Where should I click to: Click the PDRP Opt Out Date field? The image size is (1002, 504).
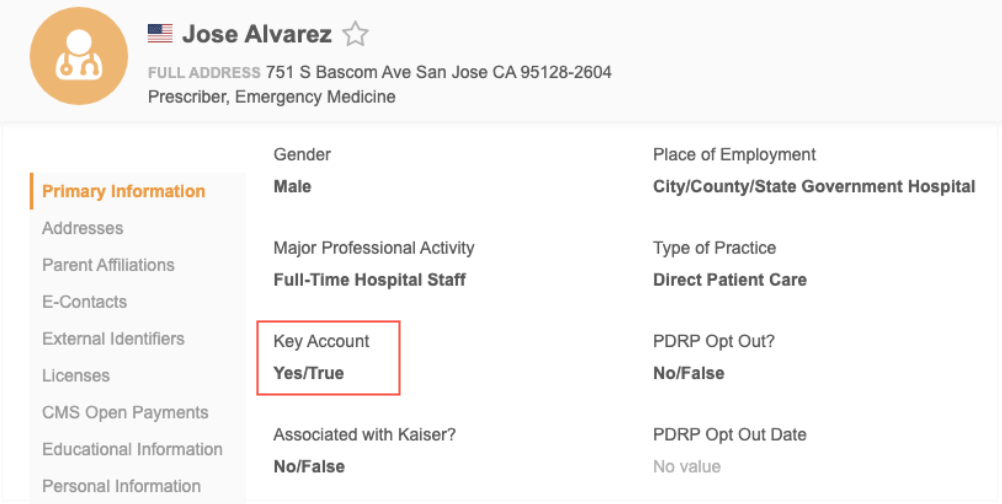tap(686, 466)
